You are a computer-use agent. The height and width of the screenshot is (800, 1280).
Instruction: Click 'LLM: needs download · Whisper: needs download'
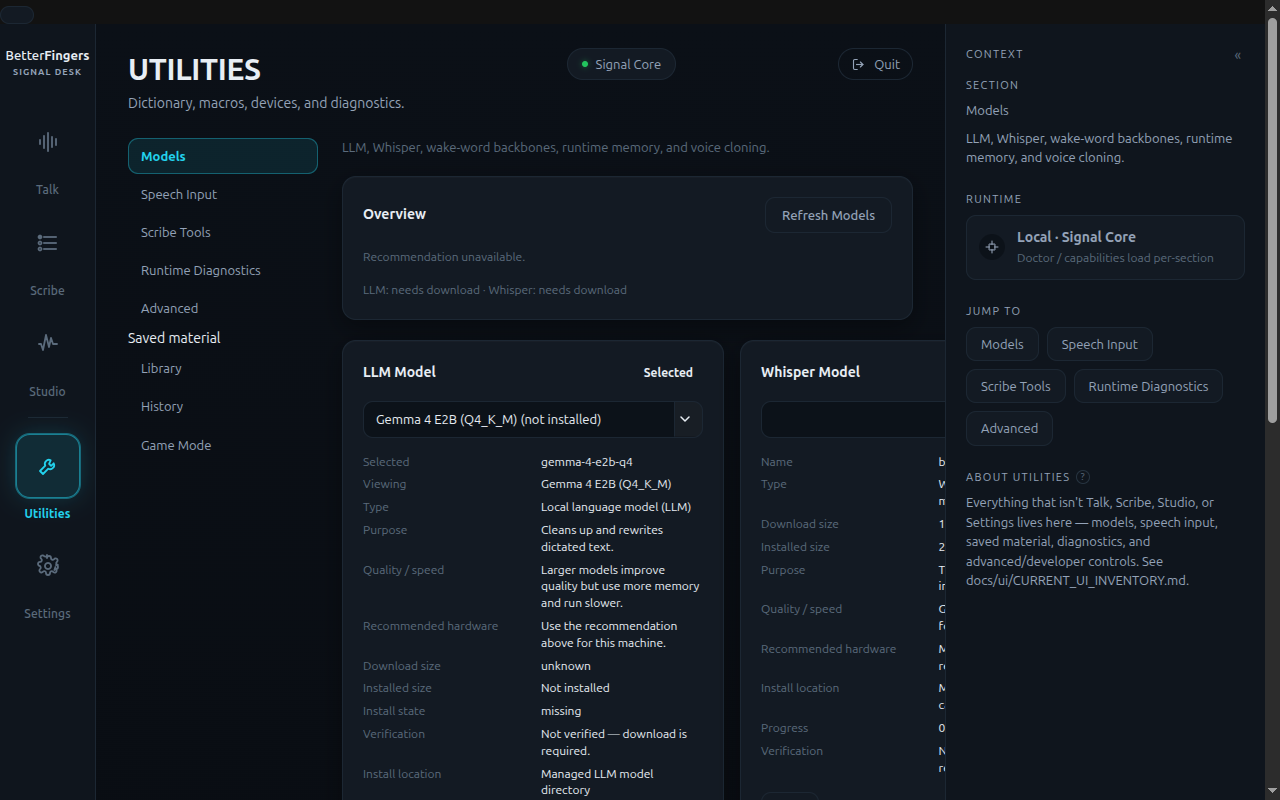495,290
